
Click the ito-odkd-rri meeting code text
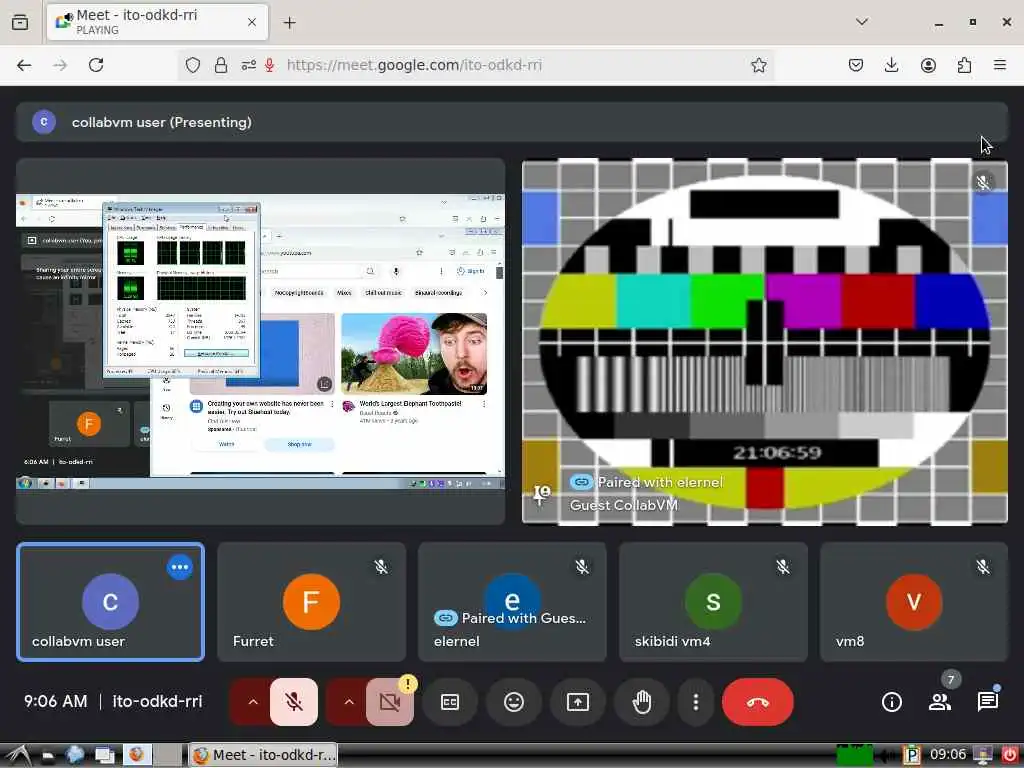coord(157,701)
